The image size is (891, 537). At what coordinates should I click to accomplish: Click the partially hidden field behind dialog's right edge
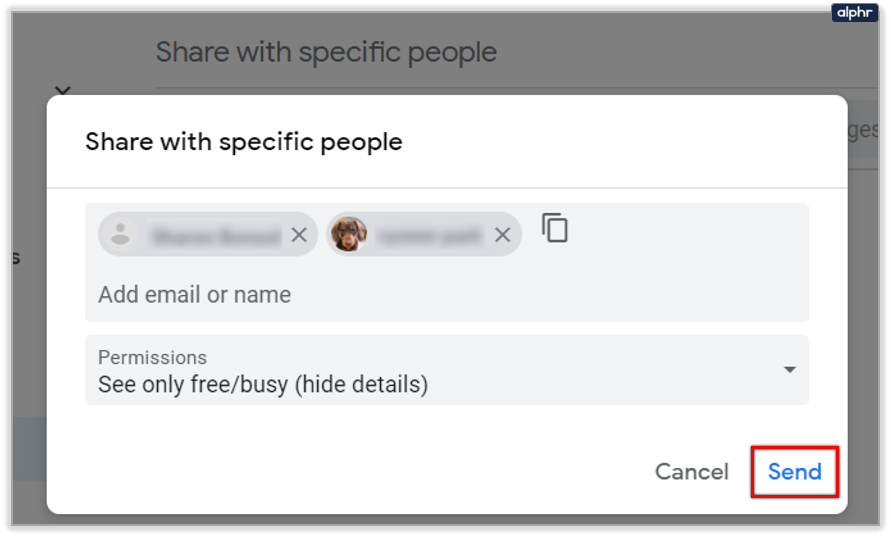click(862, 131)
